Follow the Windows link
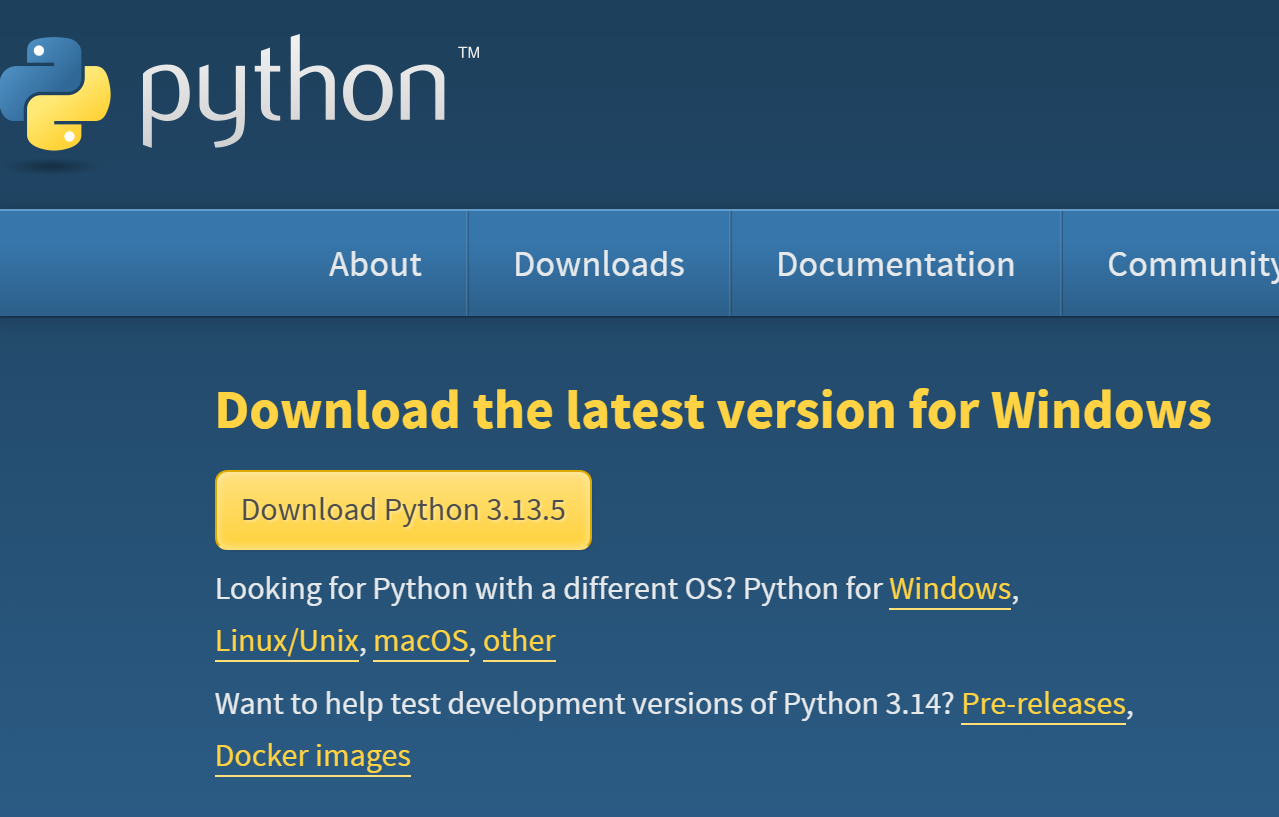Screen dimensions: 1279x817 pyautogui.click(x=950, y=589)
